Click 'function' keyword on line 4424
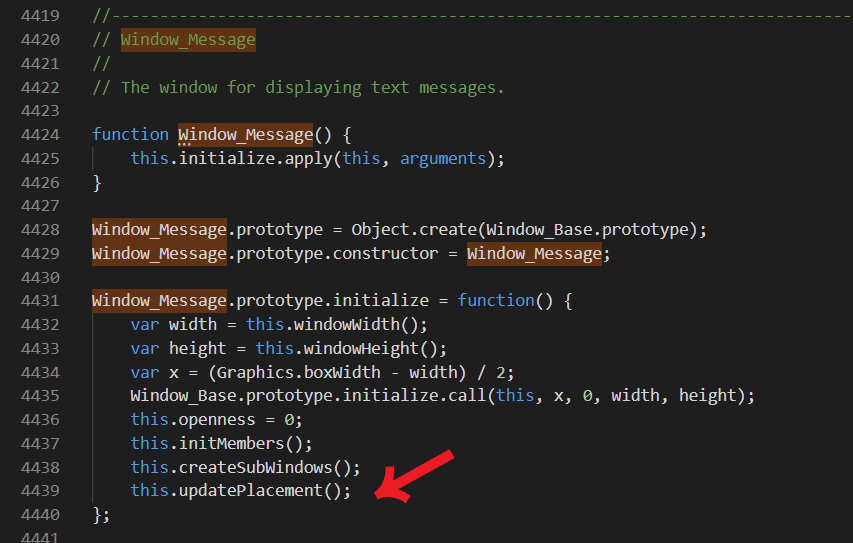This screenshot has width=853, height=543. tap(131, 134)
